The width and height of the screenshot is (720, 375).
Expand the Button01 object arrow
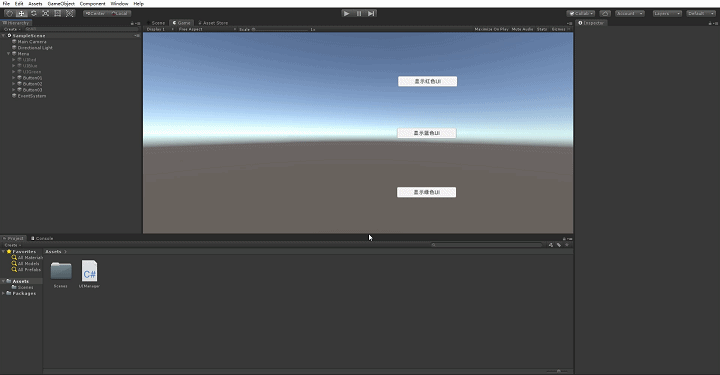coord(14,78)
